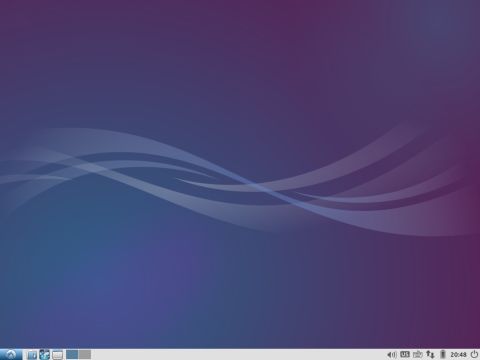Click the 20:48 clock to show calendar
480x360 pixels.
tap(458, 355)
